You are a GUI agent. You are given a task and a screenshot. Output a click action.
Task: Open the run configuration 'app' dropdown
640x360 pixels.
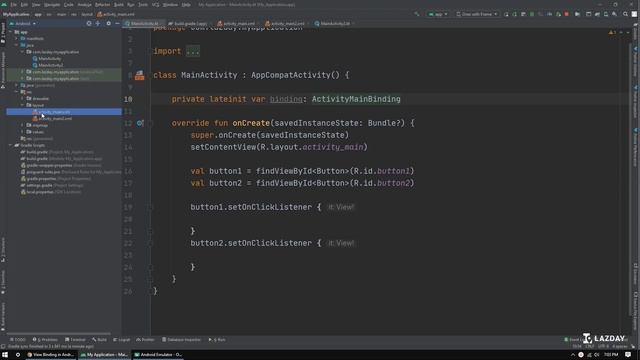click(437, 14)
